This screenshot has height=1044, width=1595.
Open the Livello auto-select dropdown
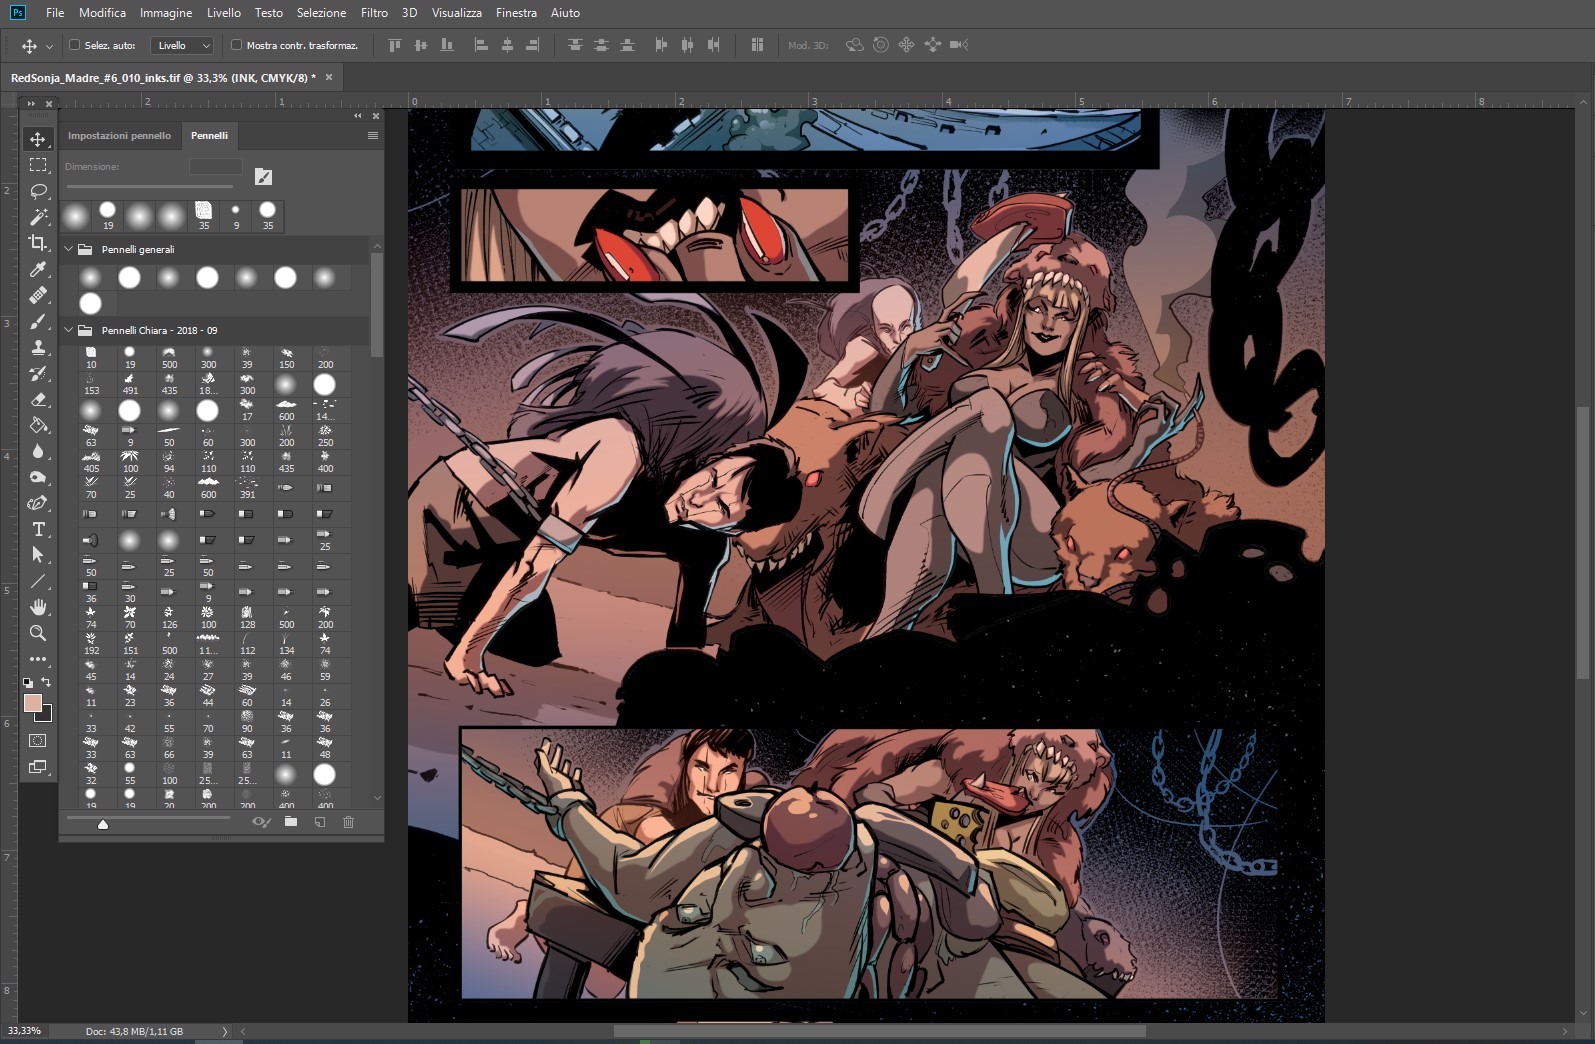pos(182,45)
